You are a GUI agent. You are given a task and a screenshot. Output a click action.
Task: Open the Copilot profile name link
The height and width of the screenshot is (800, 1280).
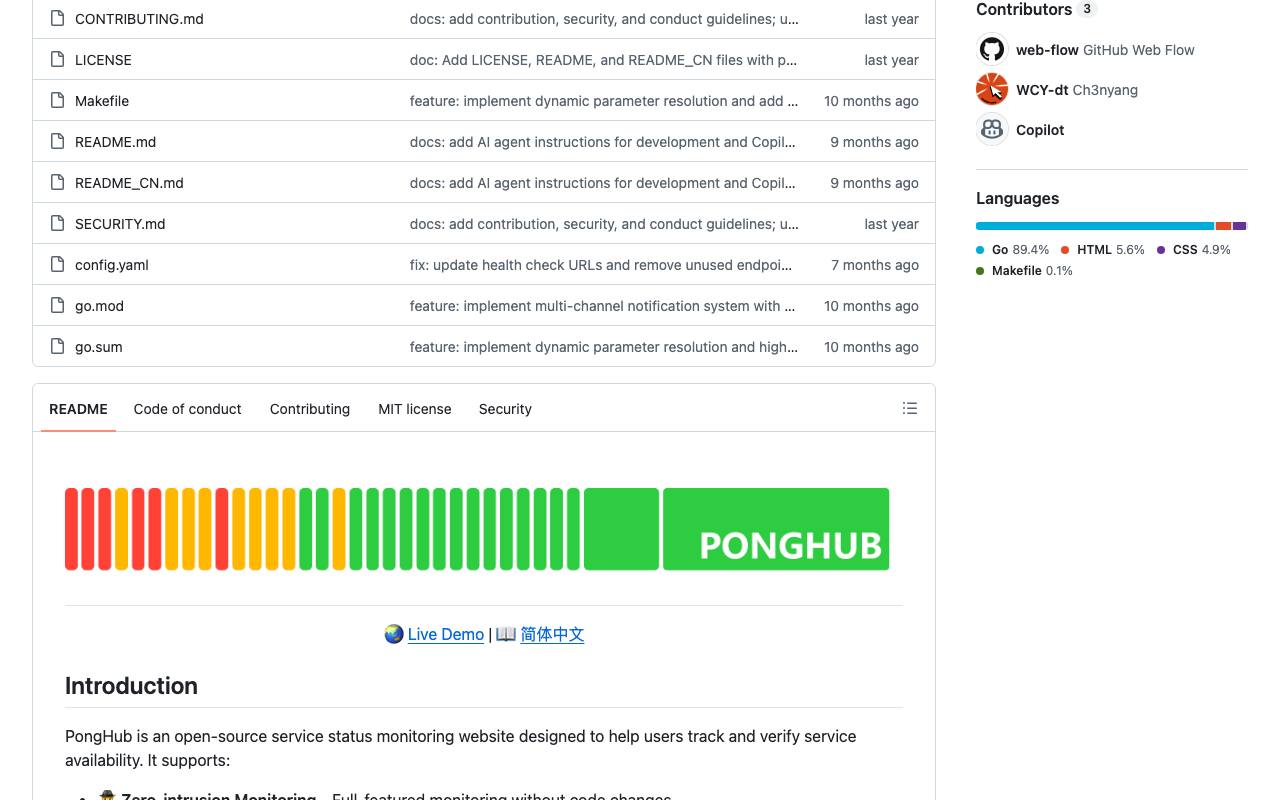(1040, 129)
